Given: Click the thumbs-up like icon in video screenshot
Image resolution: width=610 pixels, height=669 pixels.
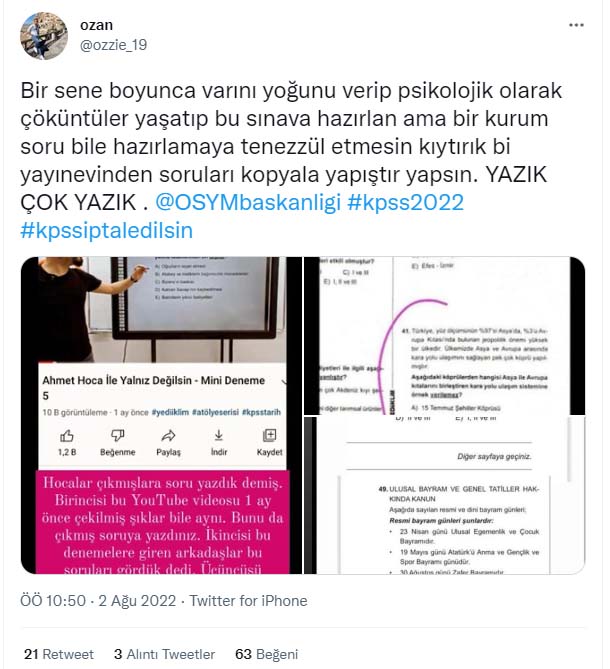Looking at the screenshot, I should tap(67, 436).
